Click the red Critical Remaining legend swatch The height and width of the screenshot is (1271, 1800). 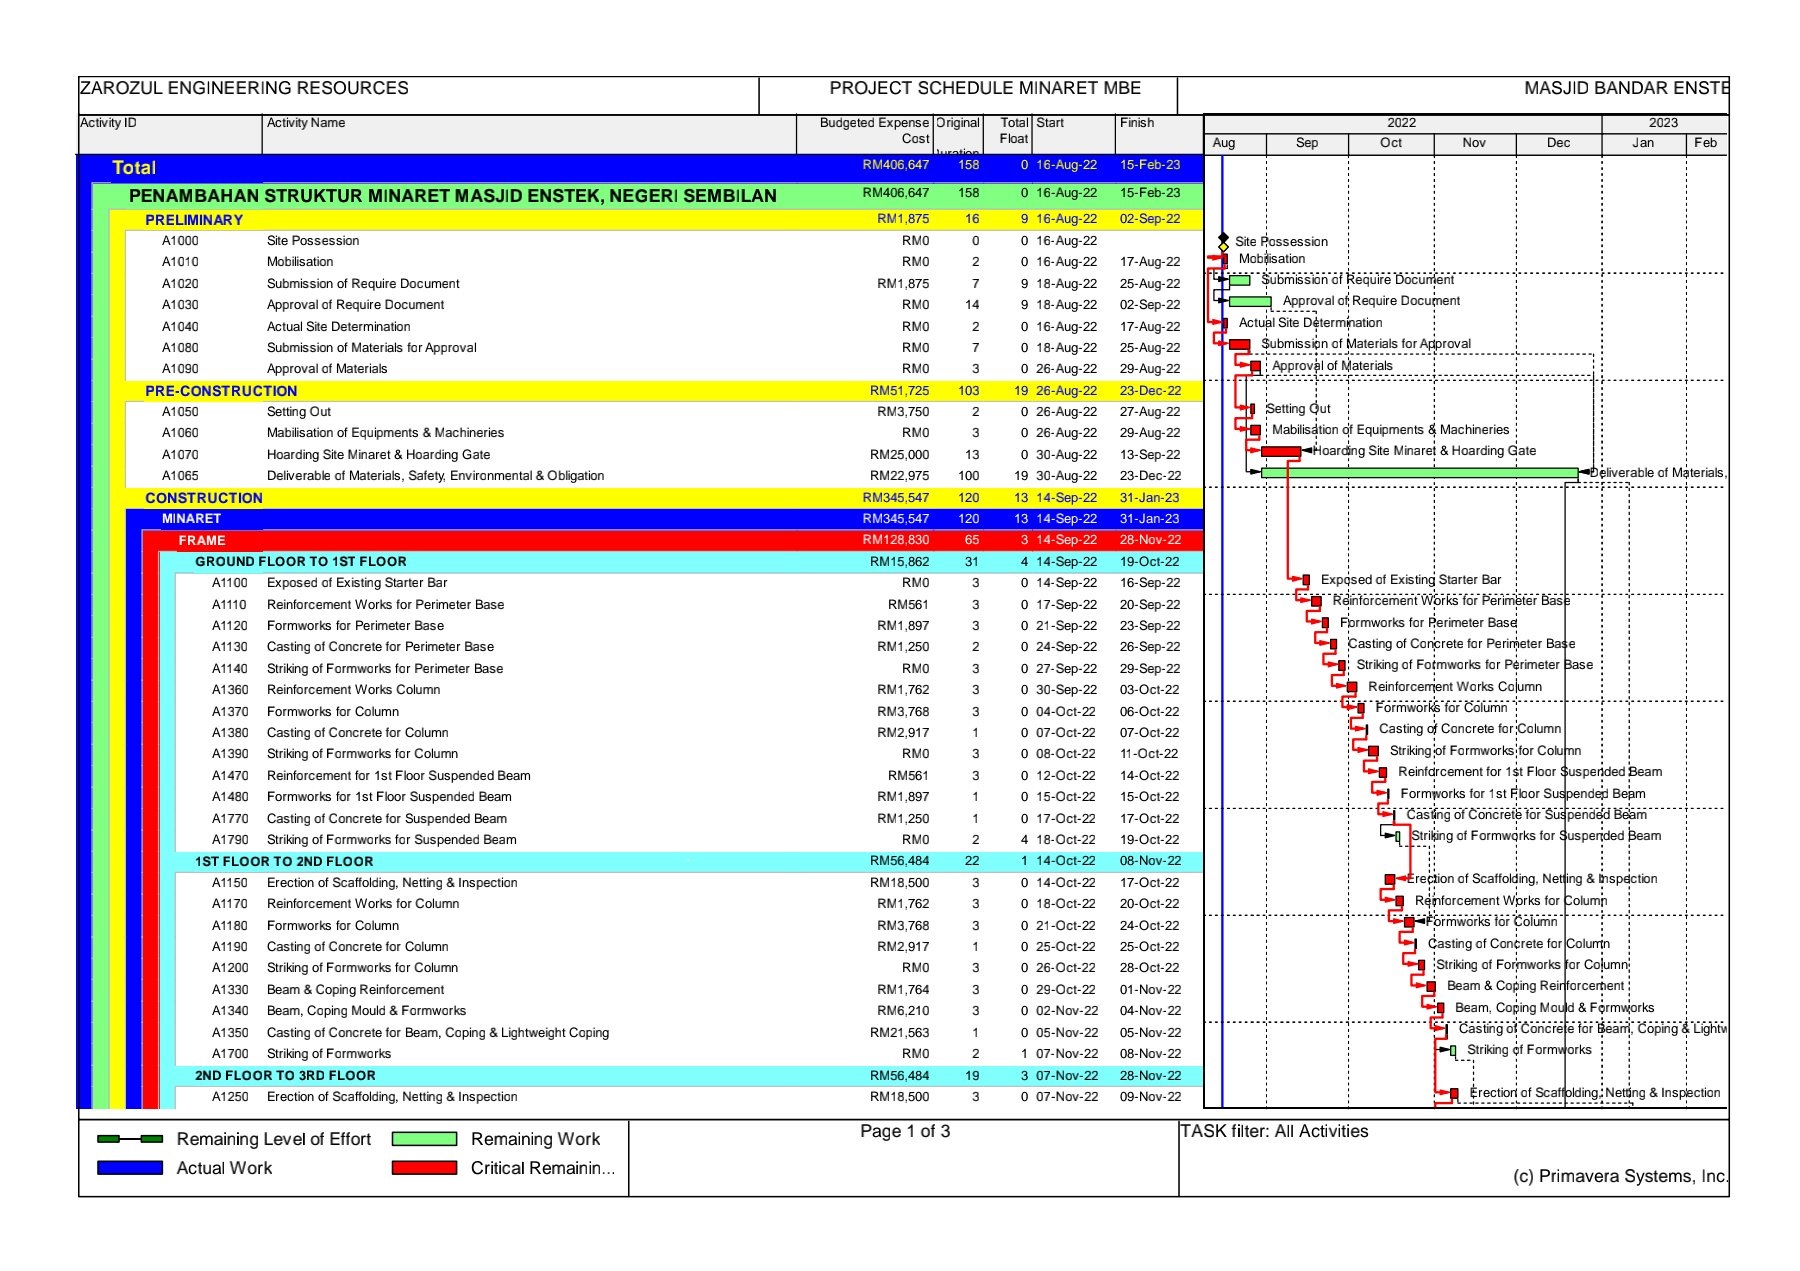424,1168
